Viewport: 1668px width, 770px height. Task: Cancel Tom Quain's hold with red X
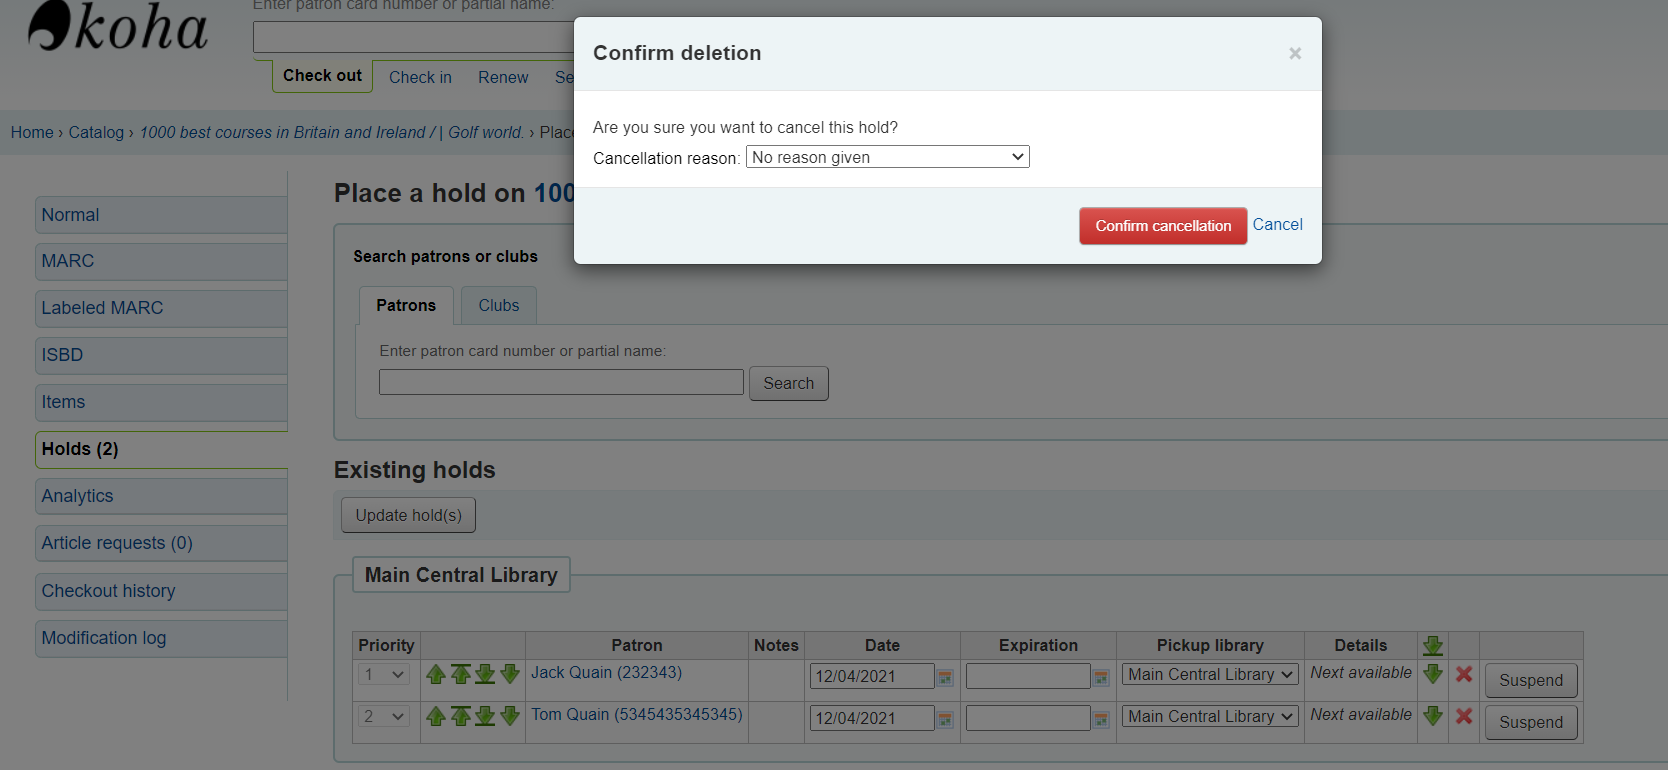(x=1464, y=716)
